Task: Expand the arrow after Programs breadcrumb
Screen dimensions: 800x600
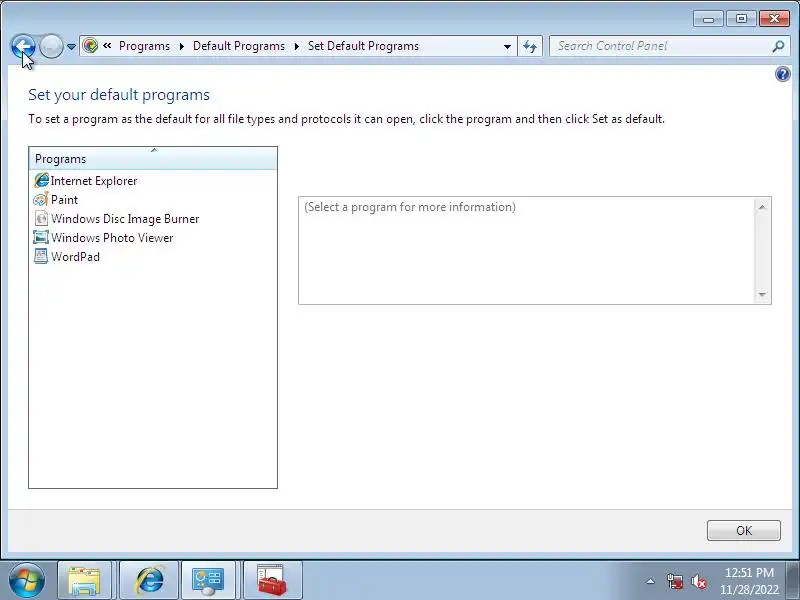Action: tap(182, 46)
